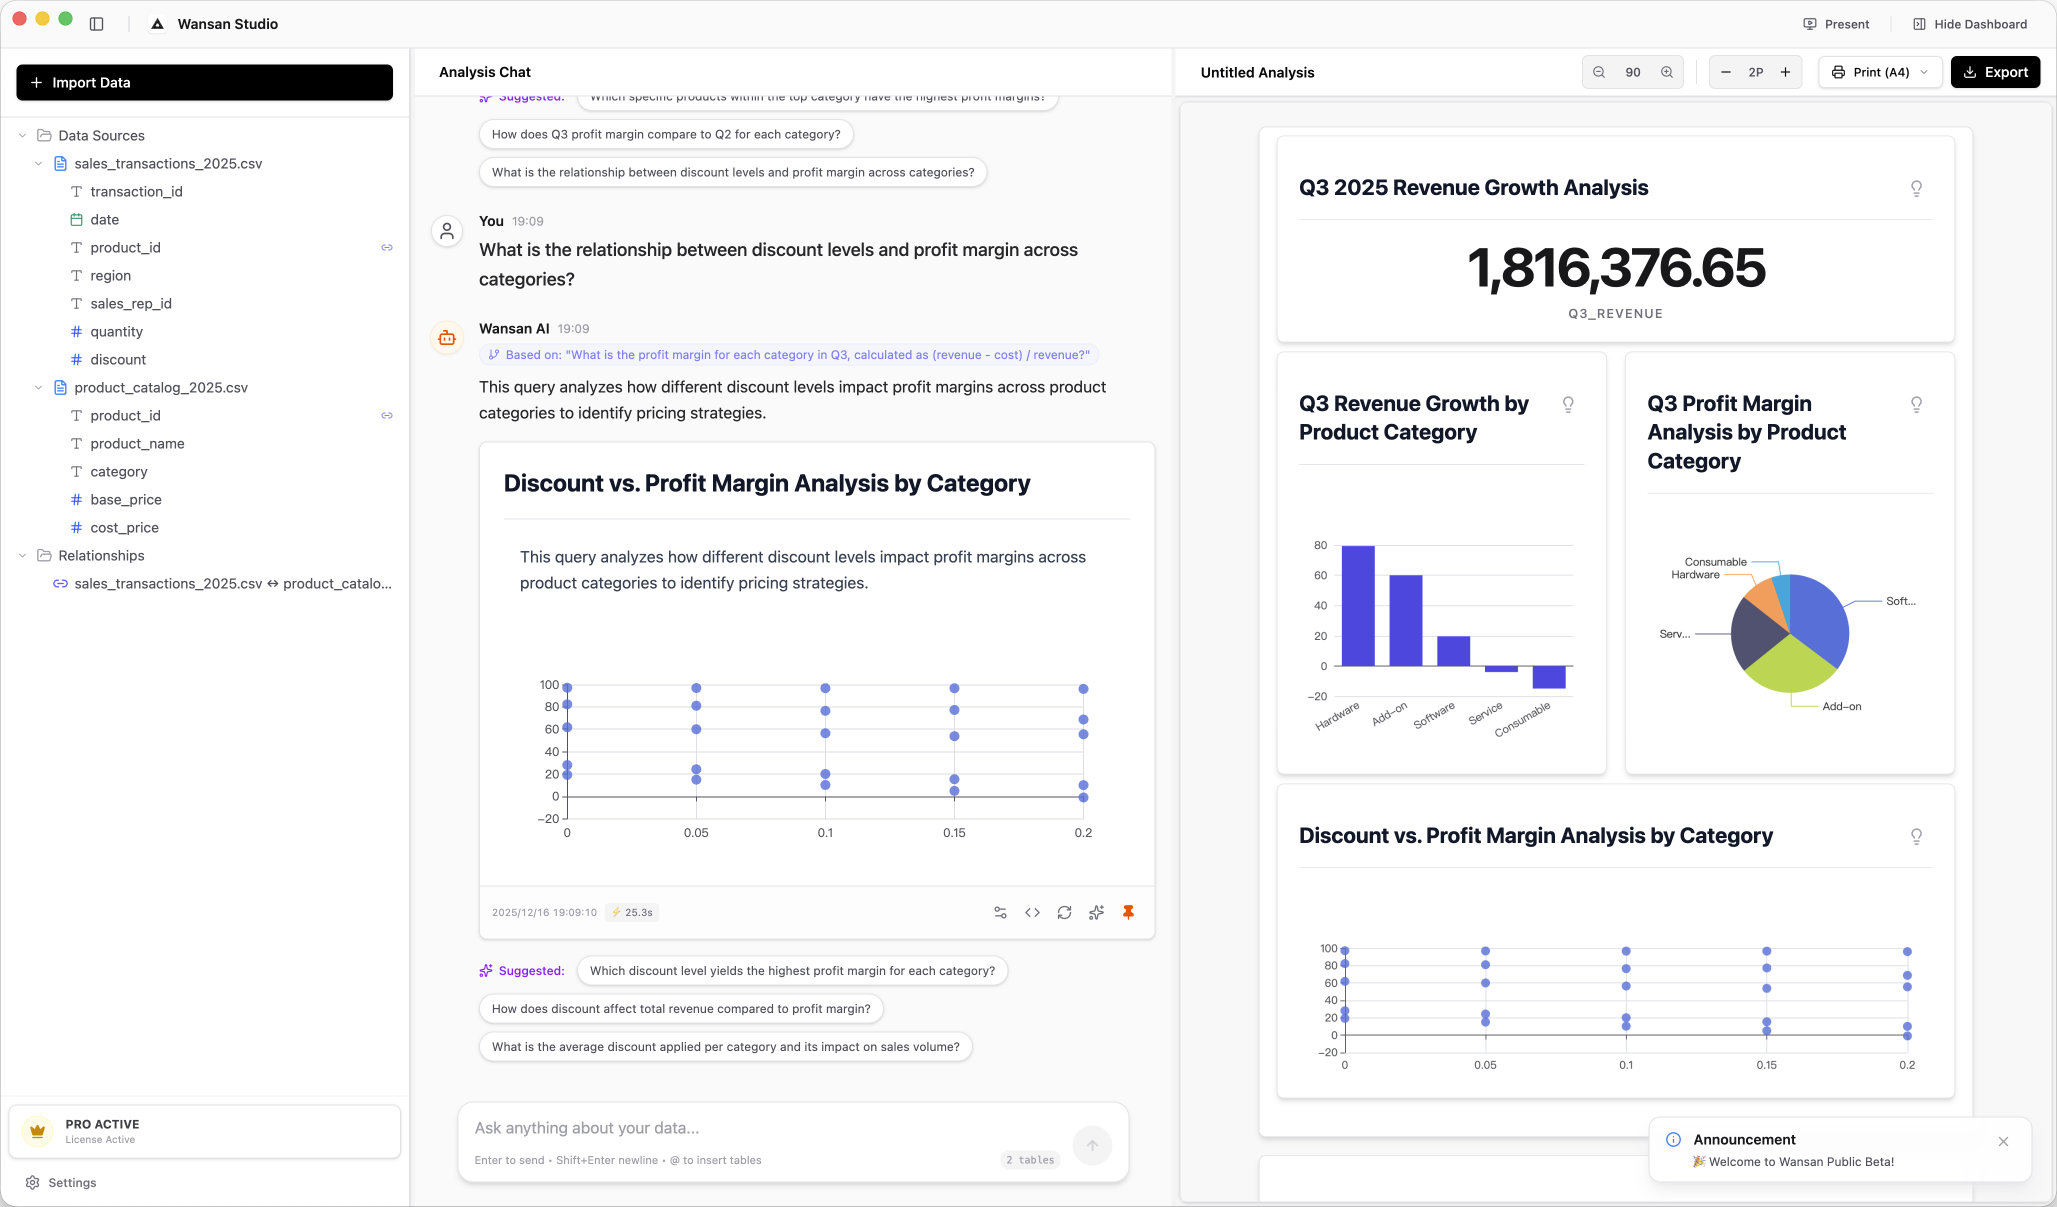Collapse the Data Sources folder
The height and width of the screenshot is (1207, 2057).
click(x=23, y=135)
